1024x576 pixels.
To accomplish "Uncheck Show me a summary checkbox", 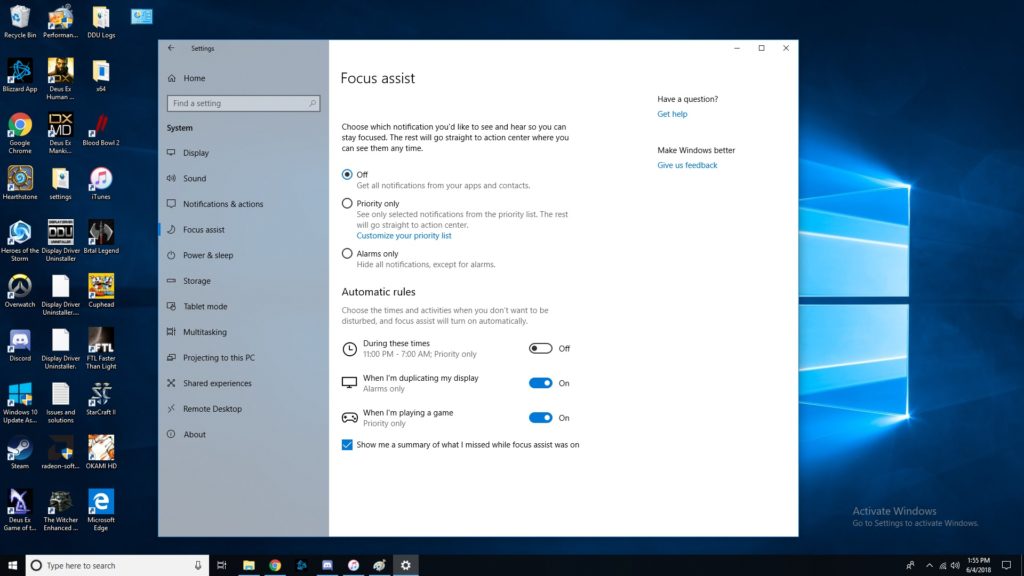I will (347, 445).
